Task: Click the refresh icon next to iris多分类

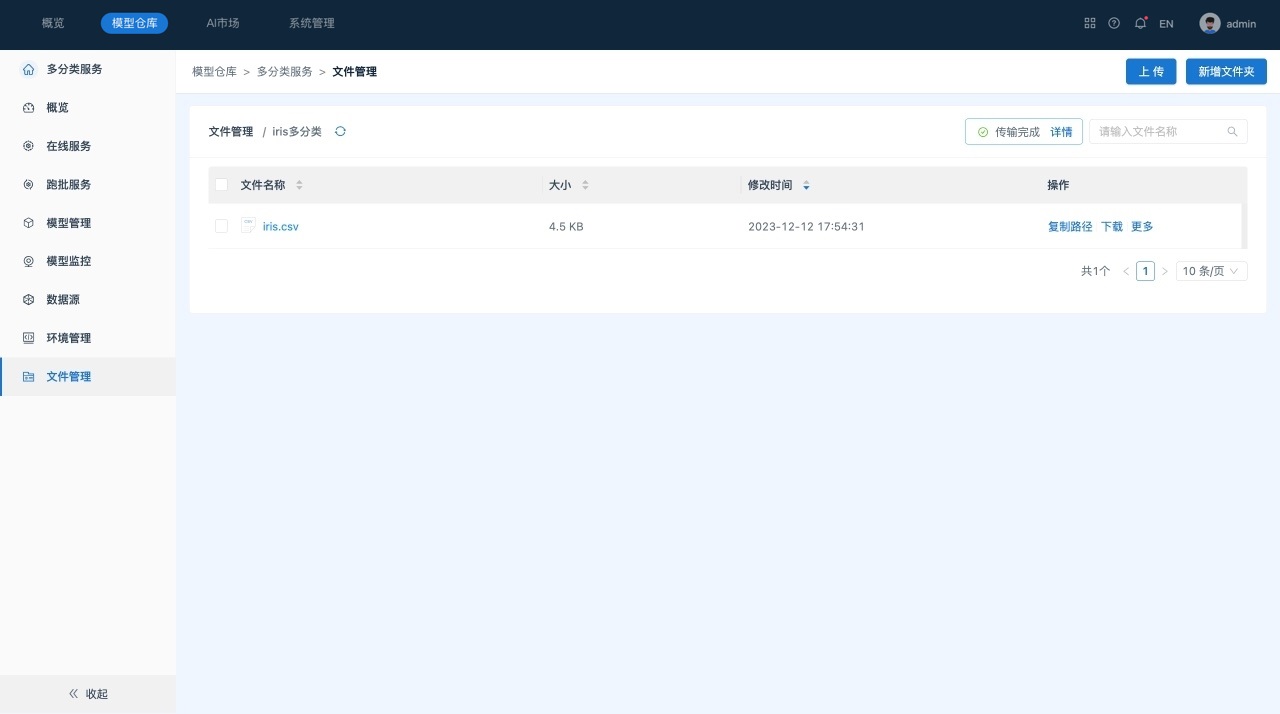Action: tap(340, 132)
